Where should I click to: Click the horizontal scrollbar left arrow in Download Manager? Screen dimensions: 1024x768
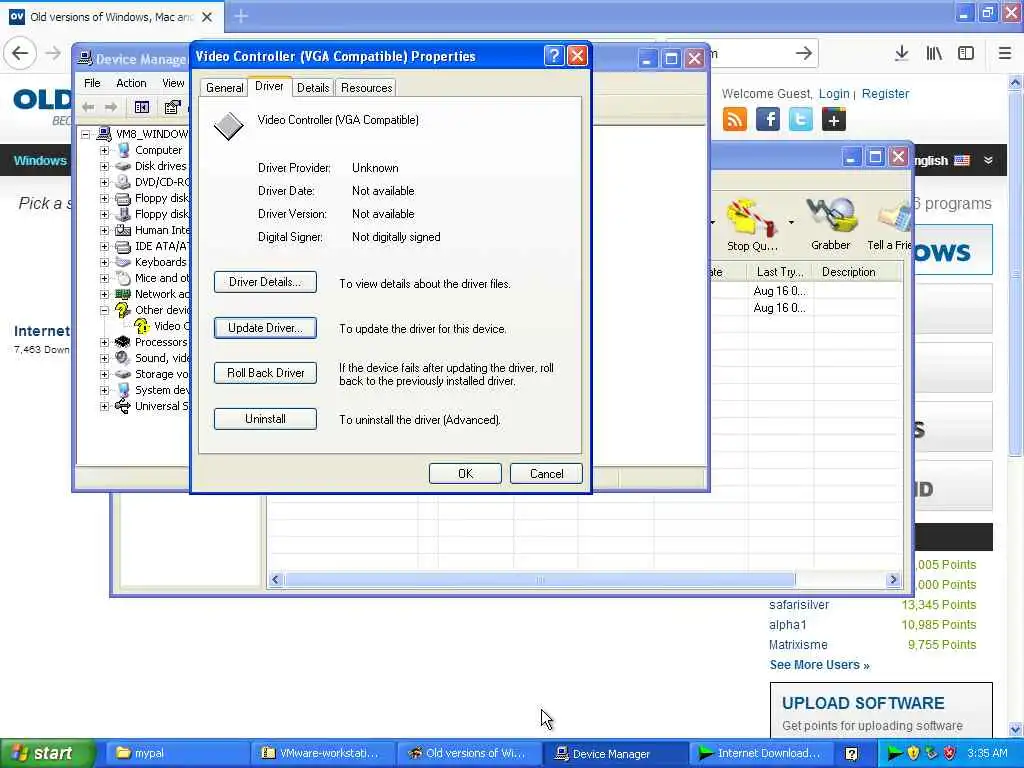click(276, 579)
